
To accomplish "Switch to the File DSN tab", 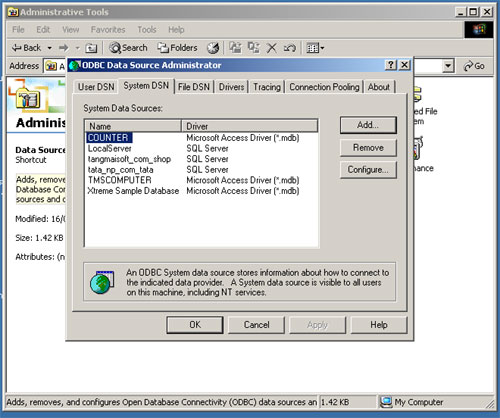I will click(x=194, y=87).
